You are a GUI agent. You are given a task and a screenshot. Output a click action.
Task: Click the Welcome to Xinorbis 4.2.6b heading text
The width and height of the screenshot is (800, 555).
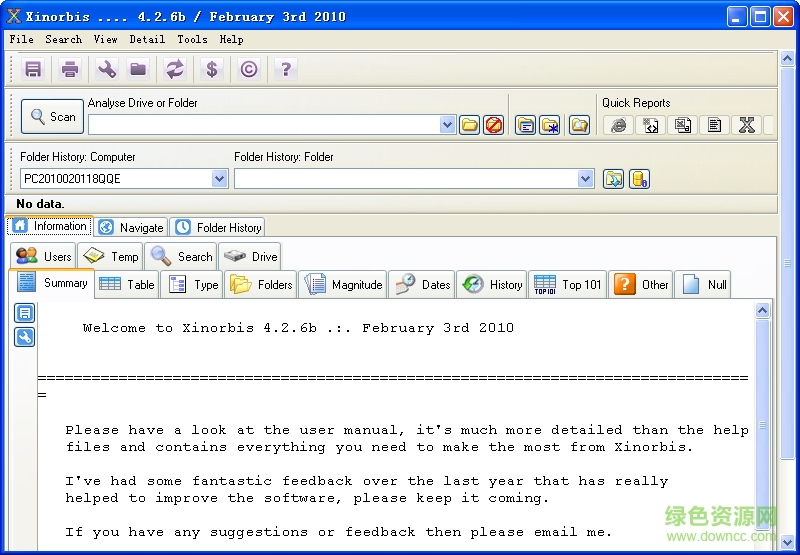(298, 328)
